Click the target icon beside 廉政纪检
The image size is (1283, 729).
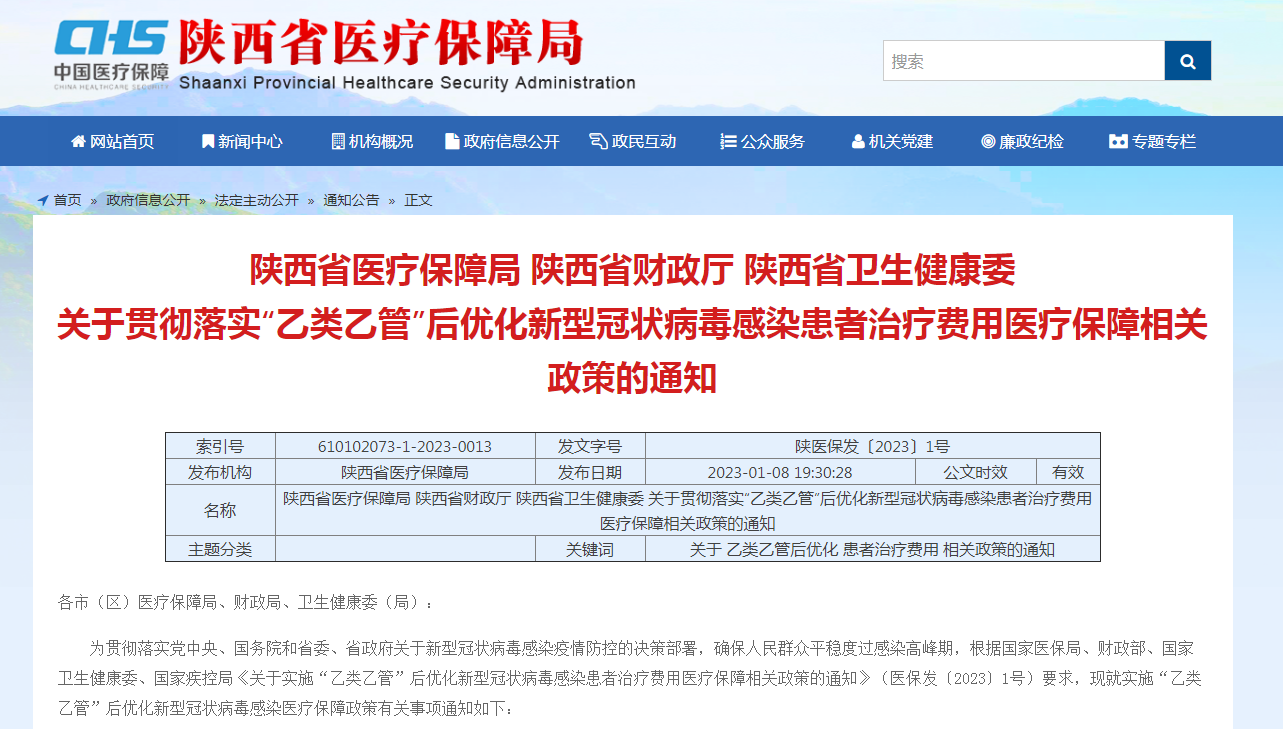tap(988, 142)
